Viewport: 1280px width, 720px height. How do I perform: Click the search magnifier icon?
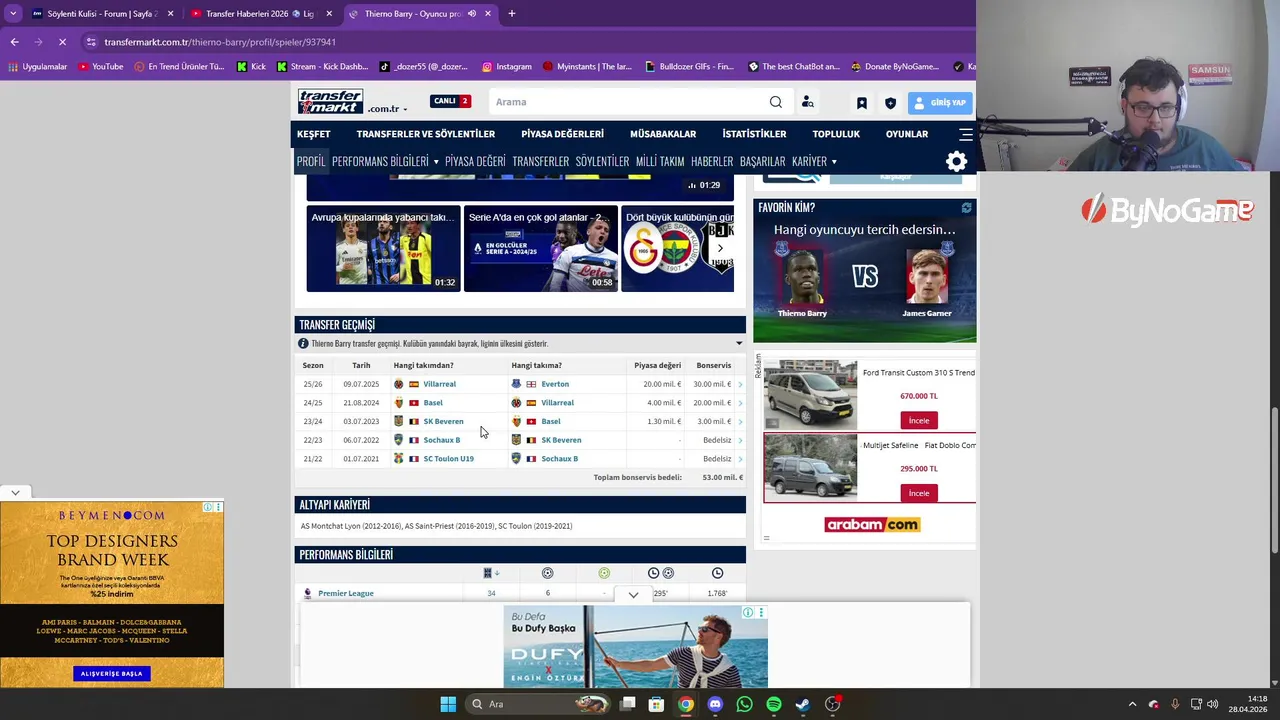pos(776,102)
